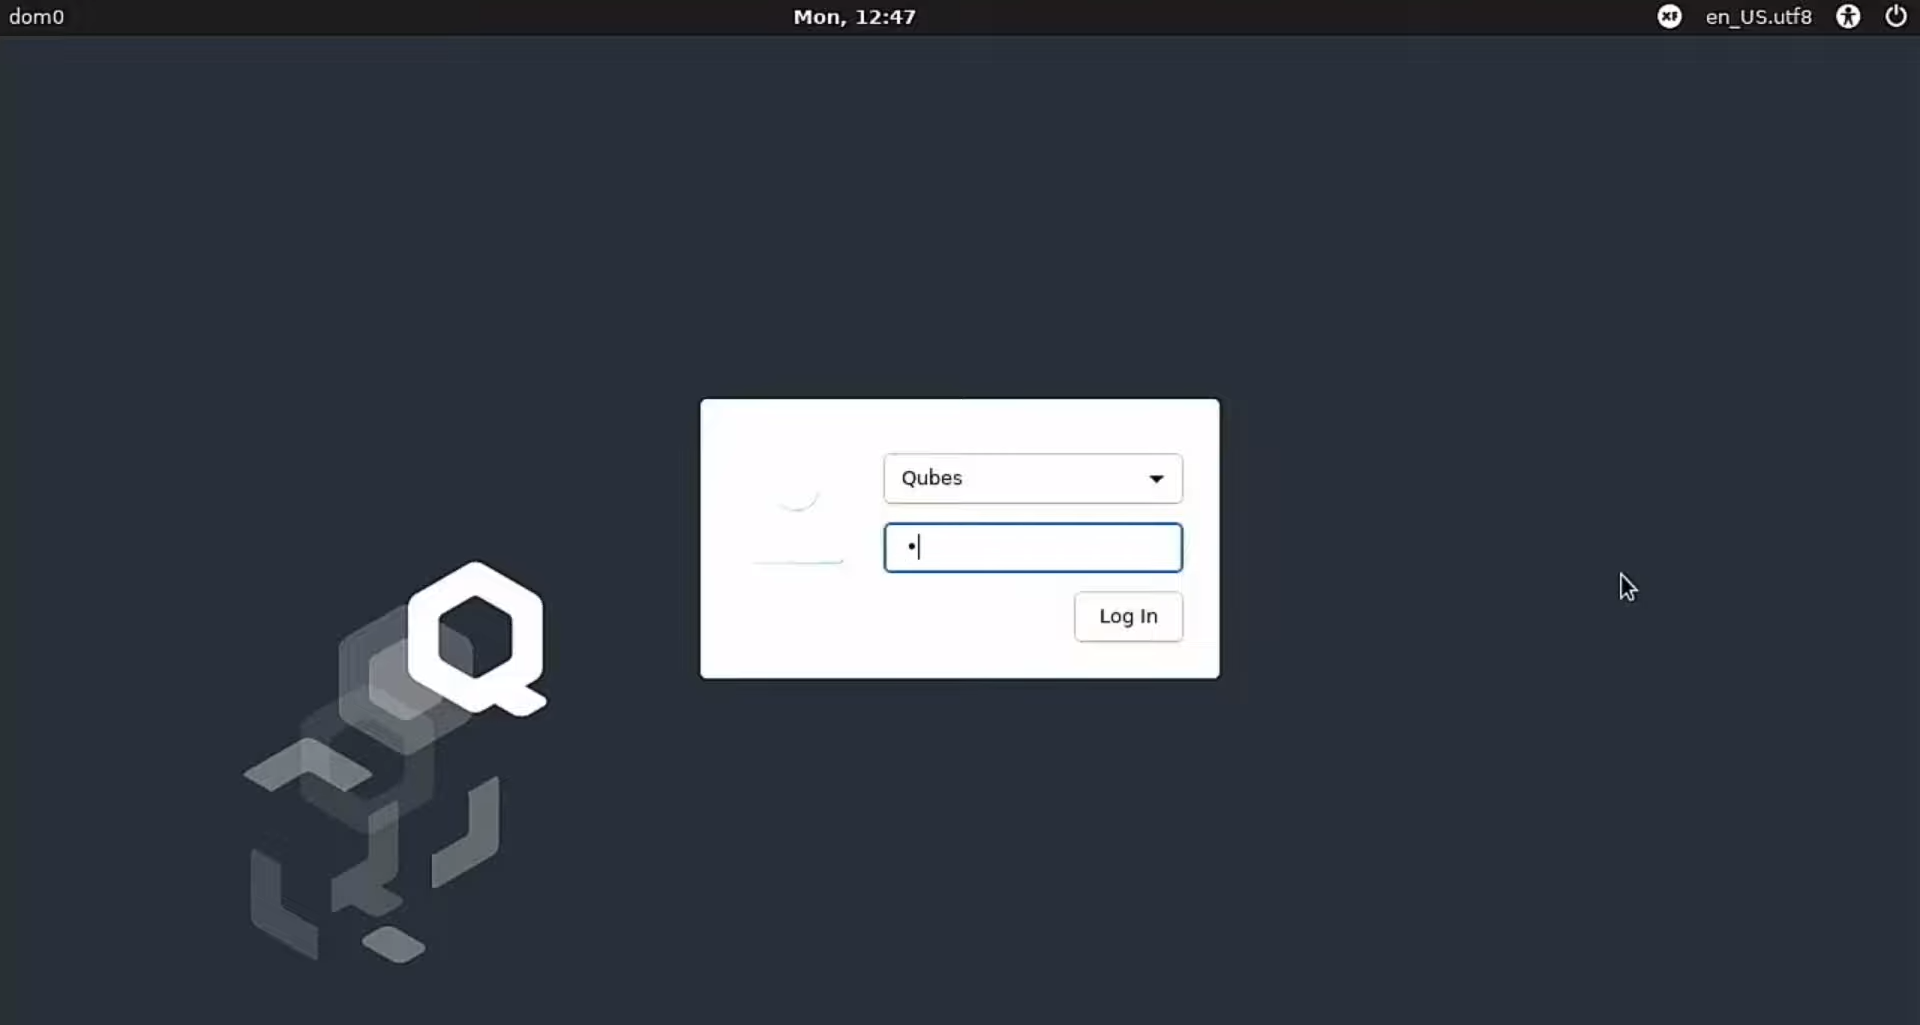Viewport: 1920px width, 1025px height.
Task: Open the accessibility options icon
Action: click(x=1848, y=17)
